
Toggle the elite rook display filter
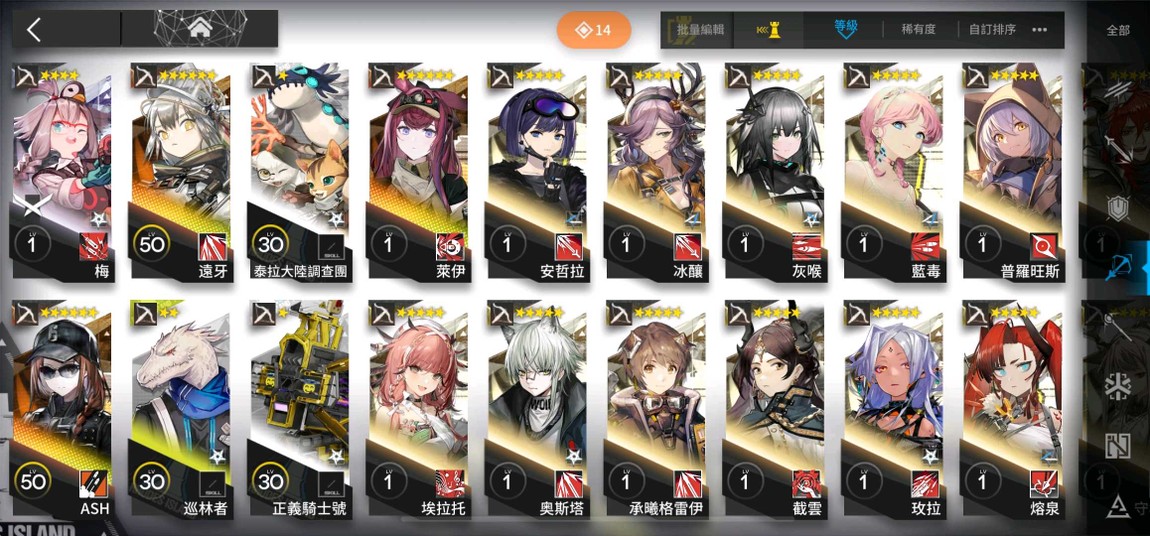(768, 30)
